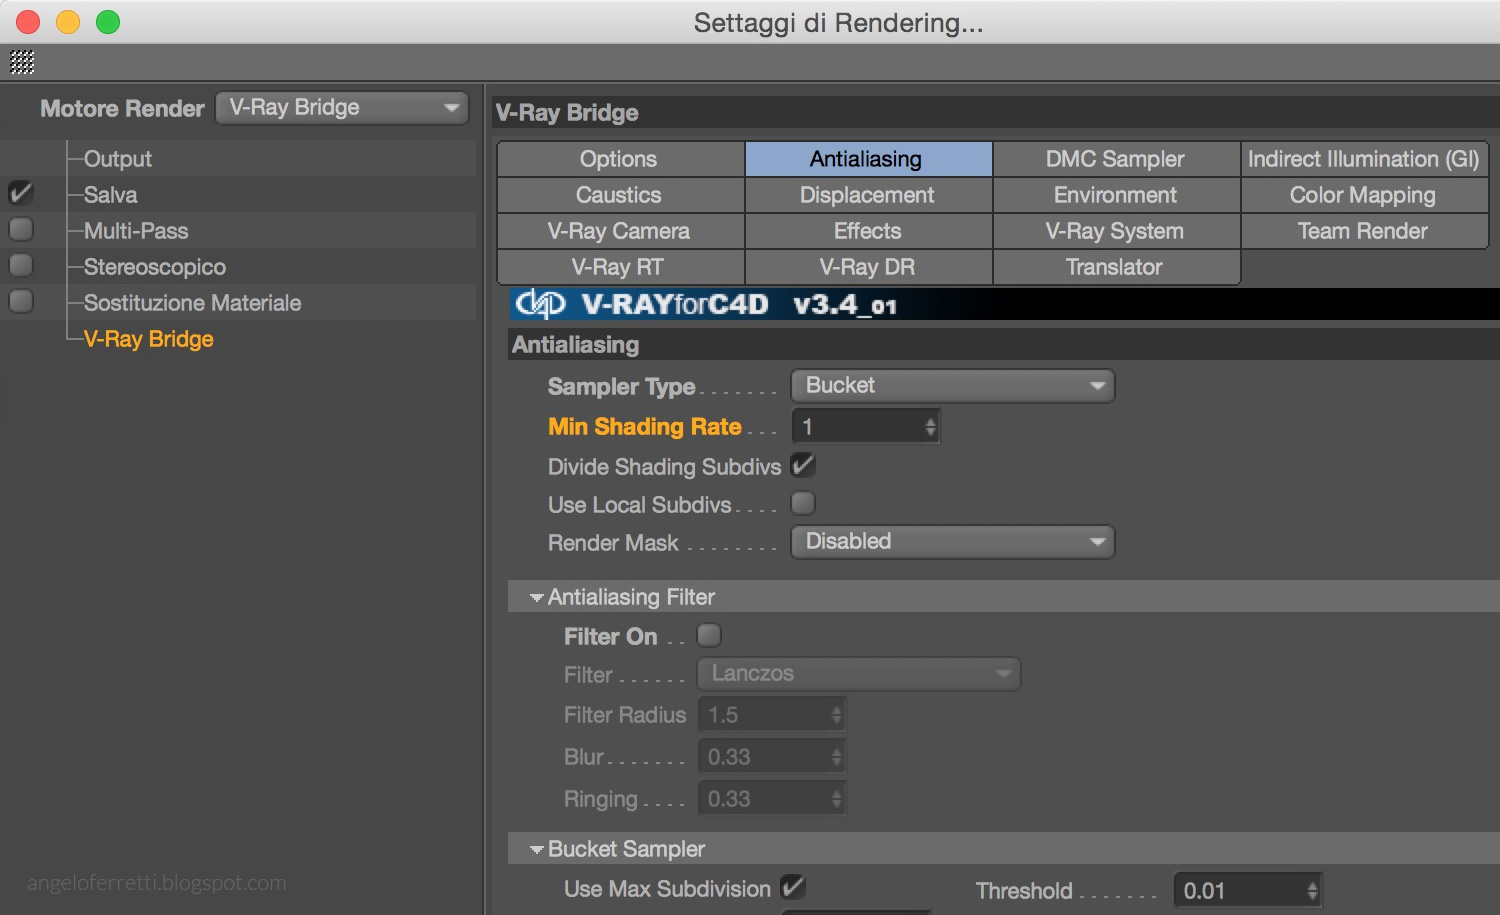Viewport: 1500px width, 915px height.
Task: Enable the Multi-Pass checkbox
Action: [21, 229]
